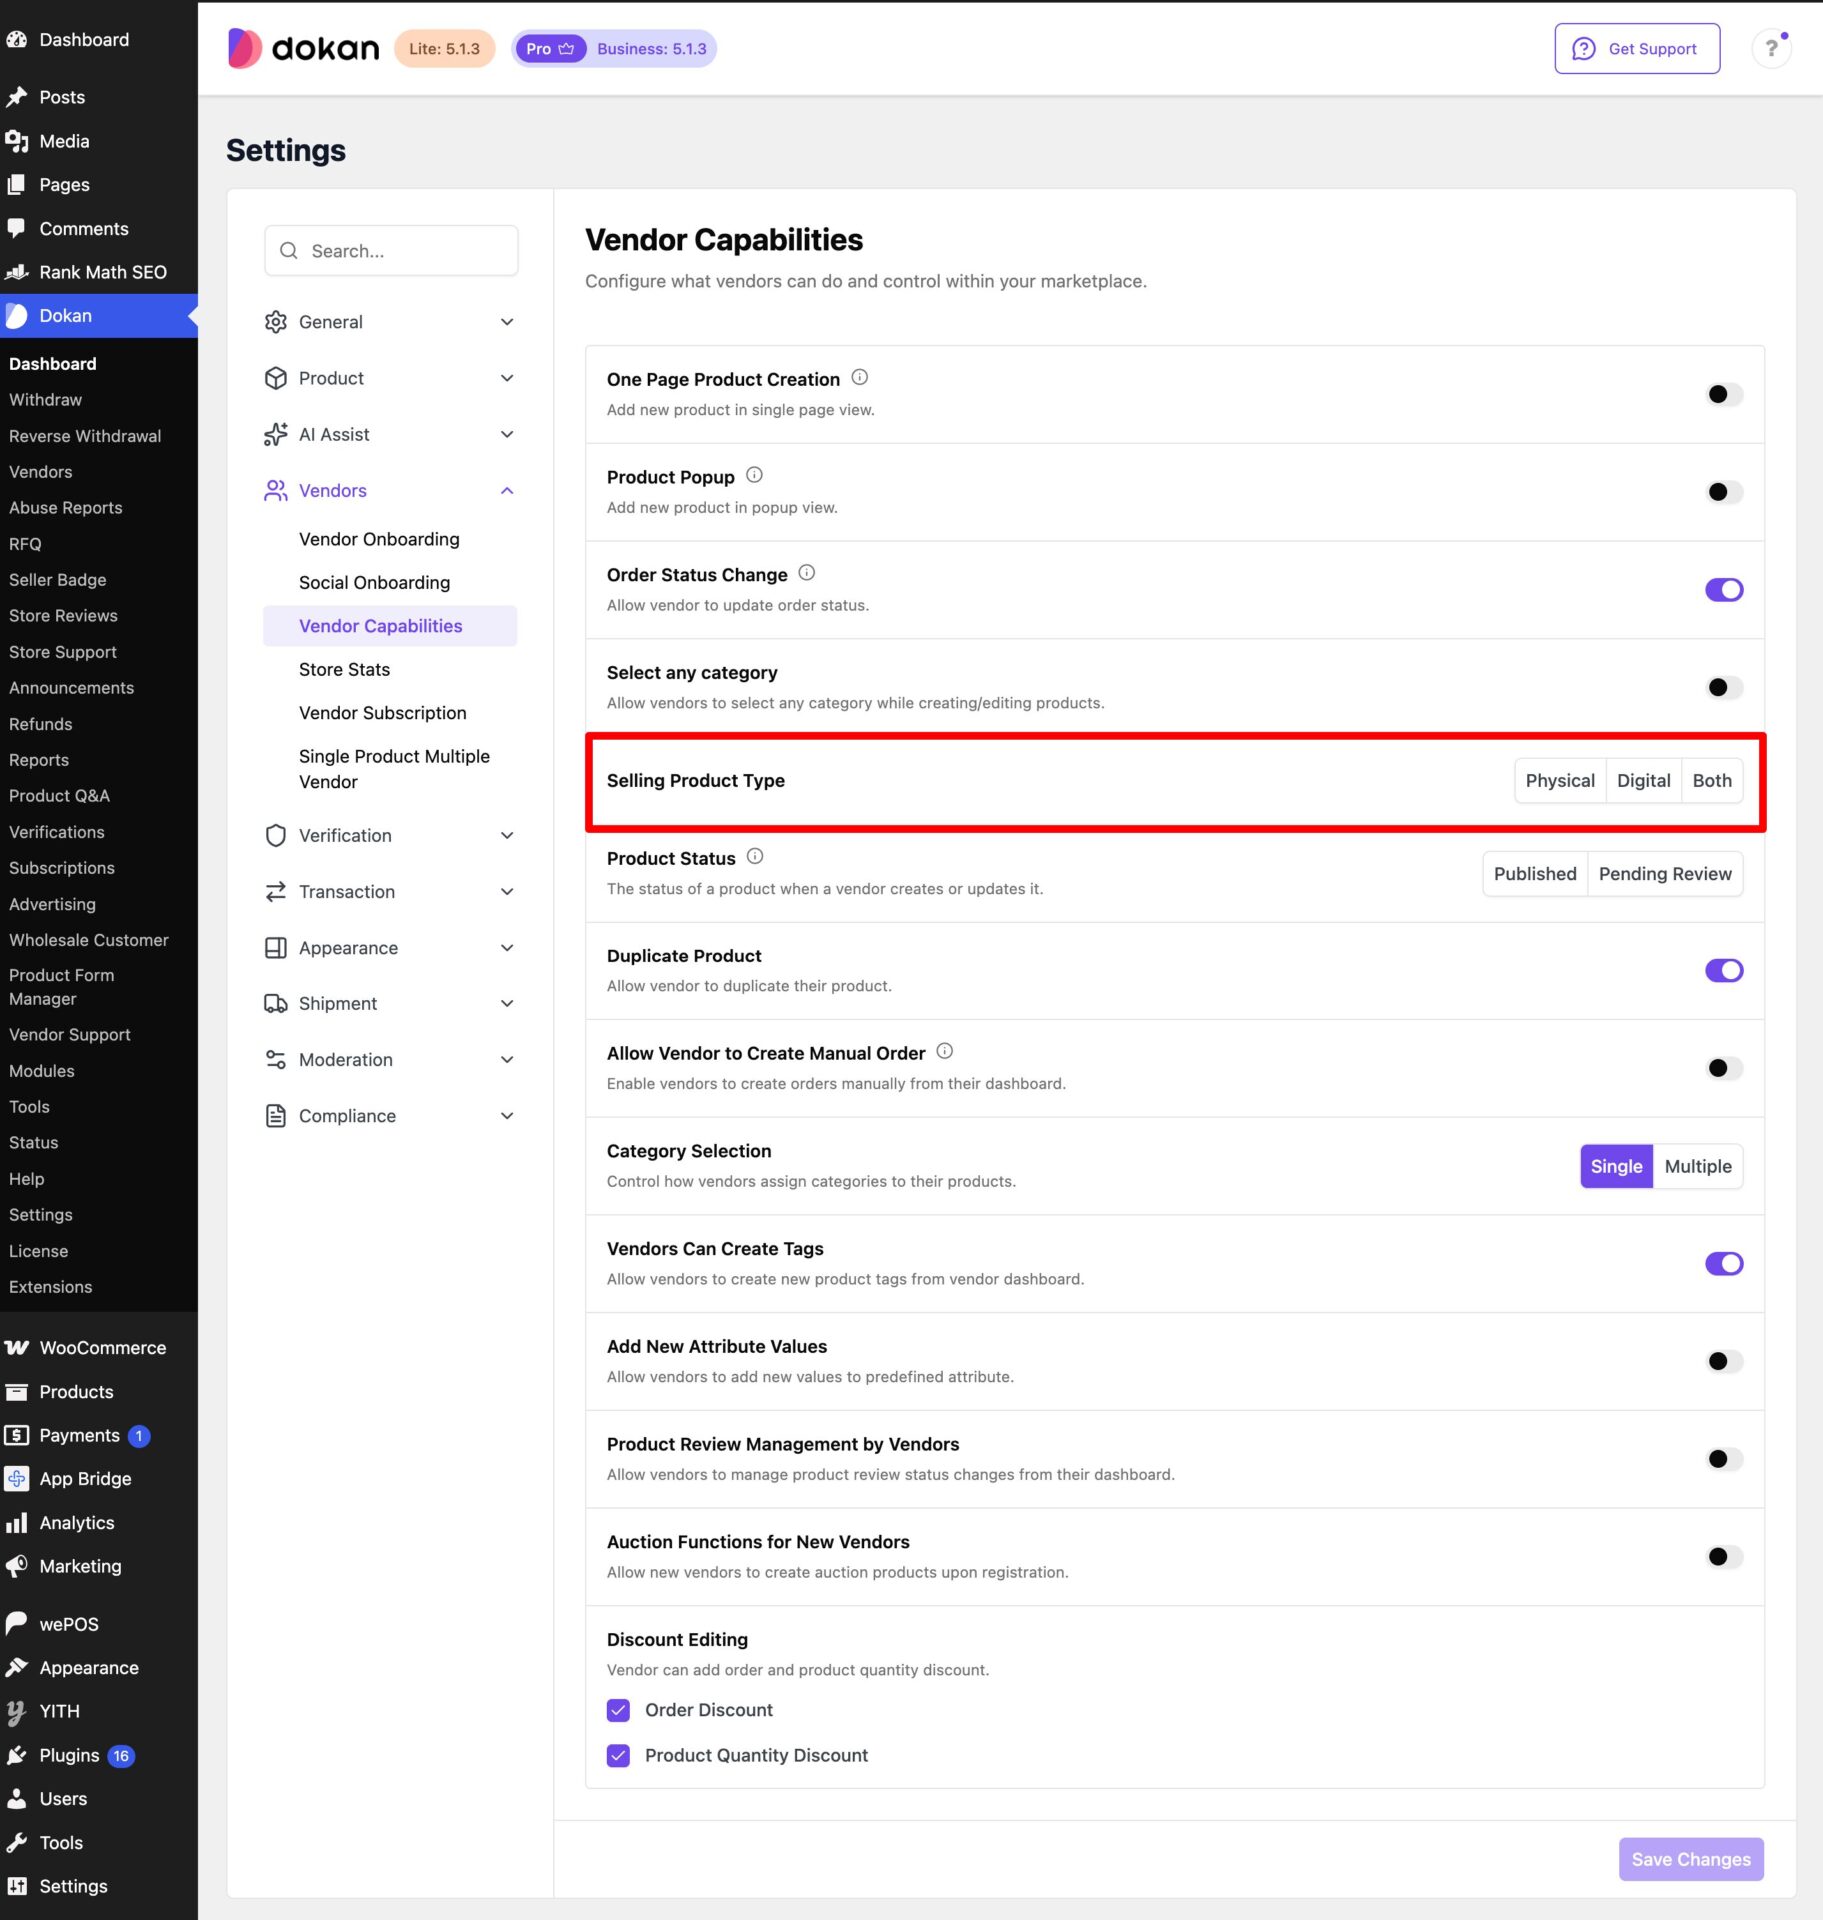The width and height of the screenshot is (1823, 1920).
Task: Enable One Page Product Creation toggle
Action: (1724, 394)
